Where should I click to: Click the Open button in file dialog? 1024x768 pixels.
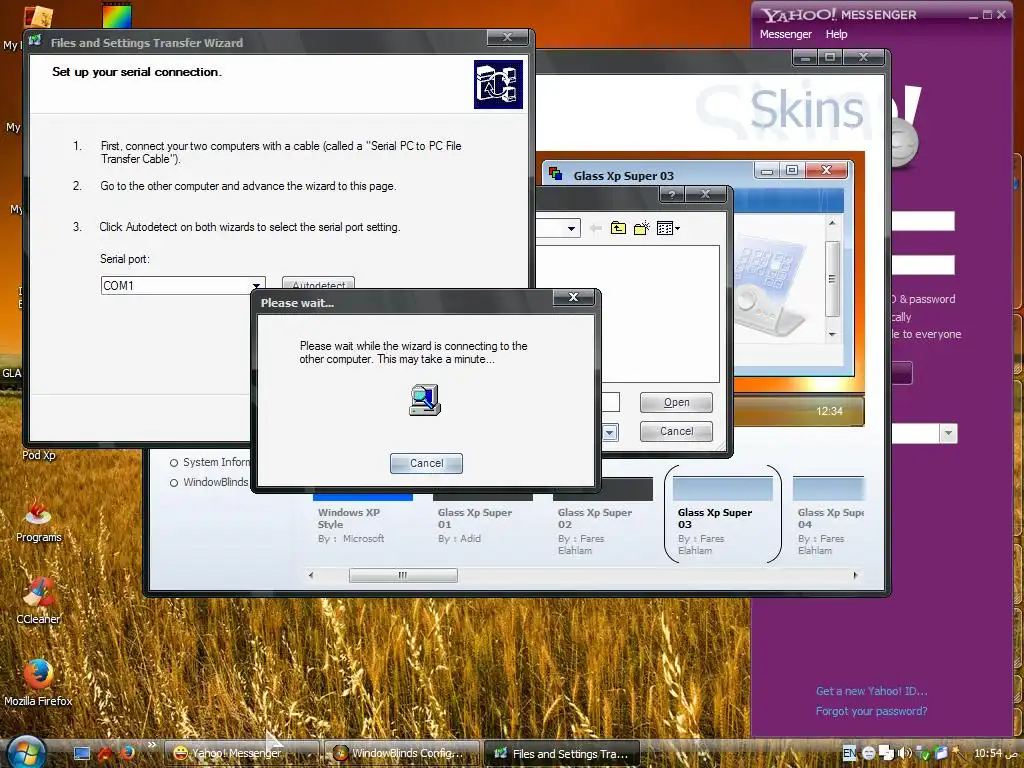[676, 402]
